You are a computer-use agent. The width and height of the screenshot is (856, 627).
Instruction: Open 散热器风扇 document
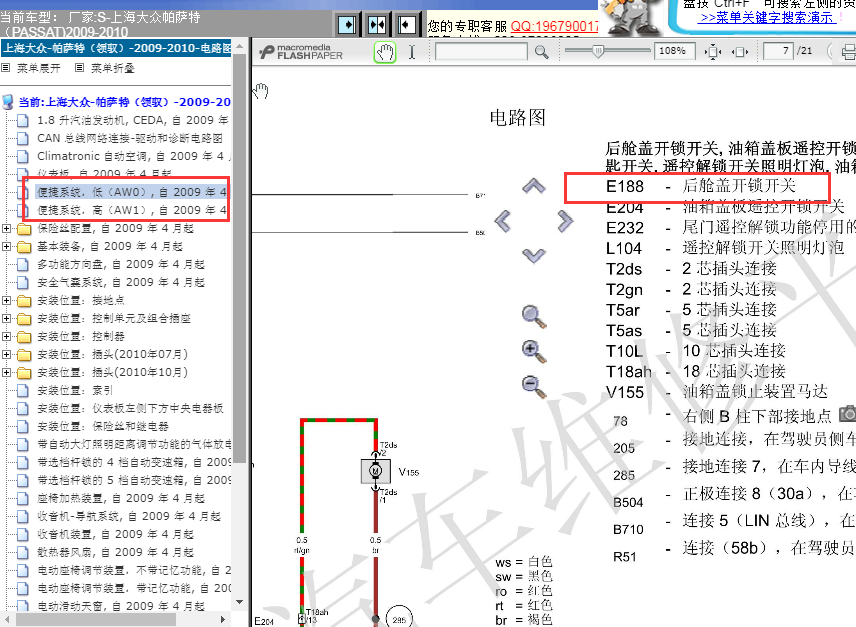pyautogui.click(x=115, y=552)
